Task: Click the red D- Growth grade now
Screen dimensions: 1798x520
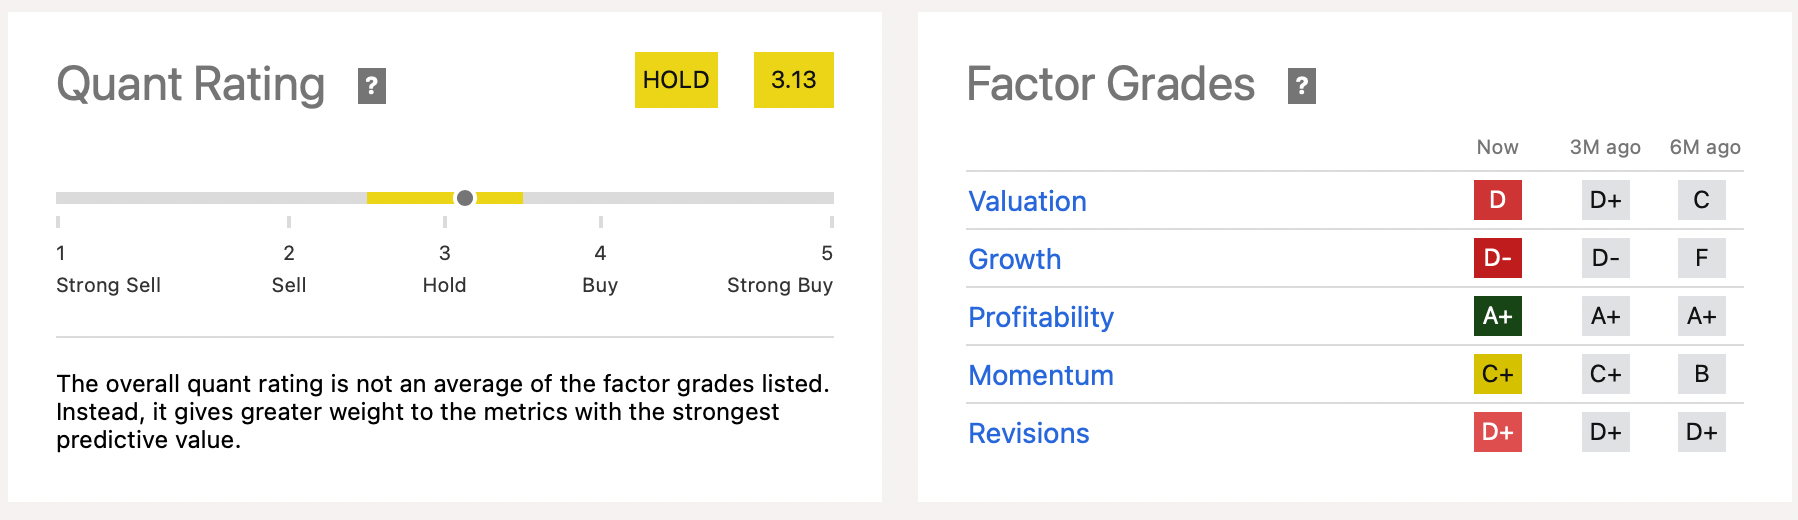Action: (1497, 258)
